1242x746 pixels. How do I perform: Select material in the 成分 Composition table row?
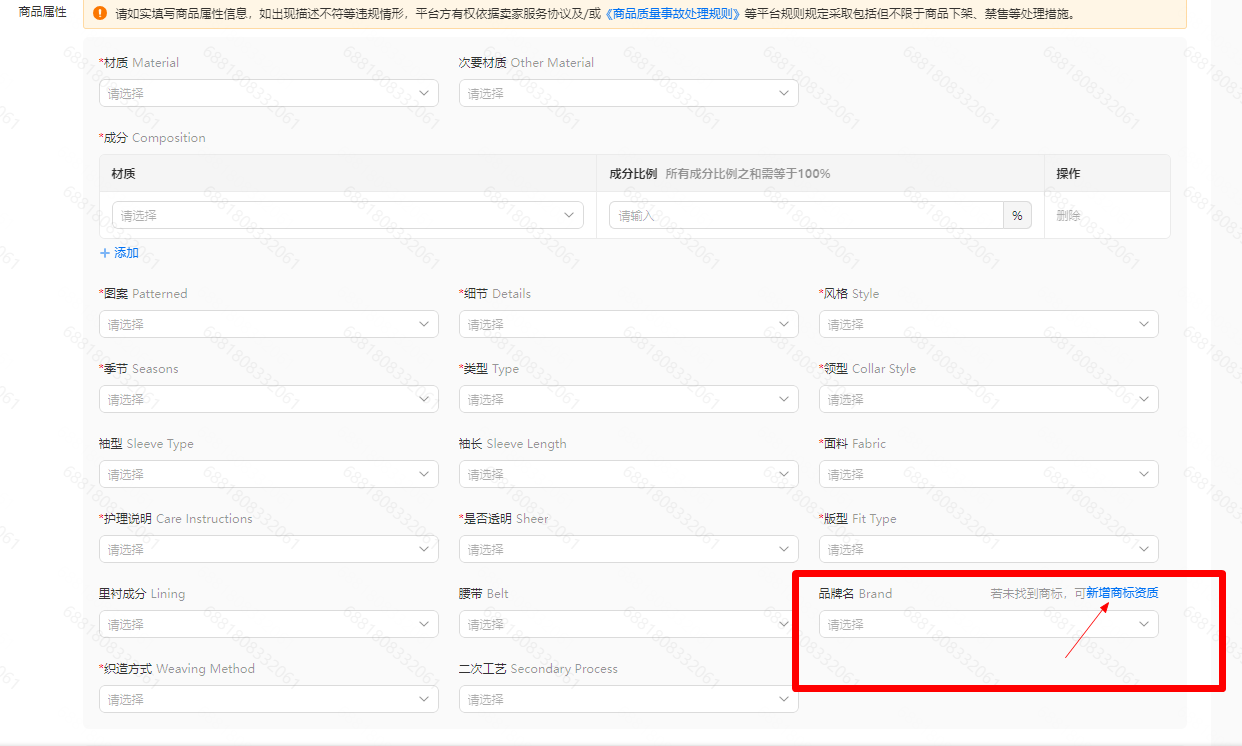[347, 215]
